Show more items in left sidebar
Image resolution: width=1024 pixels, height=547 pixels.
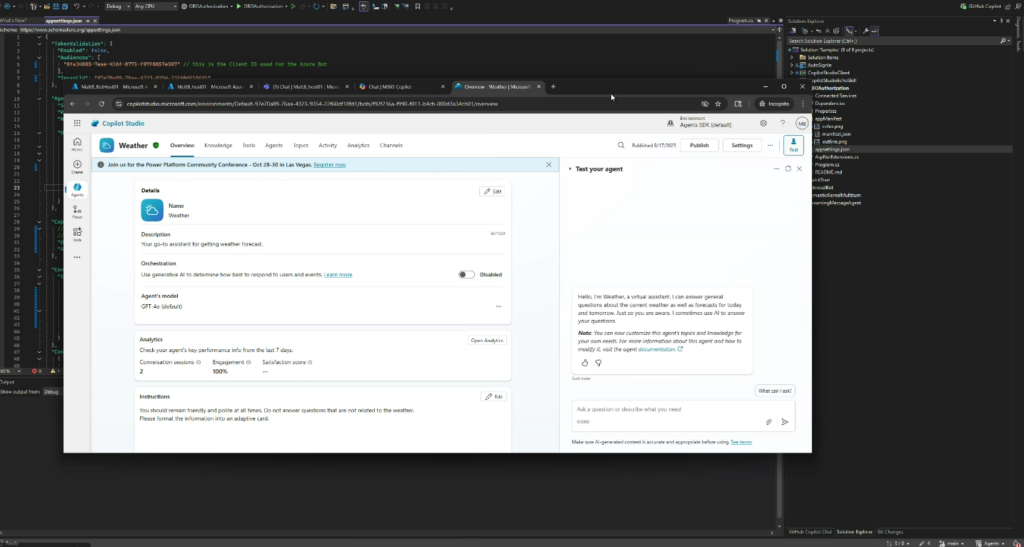(77, 257)
